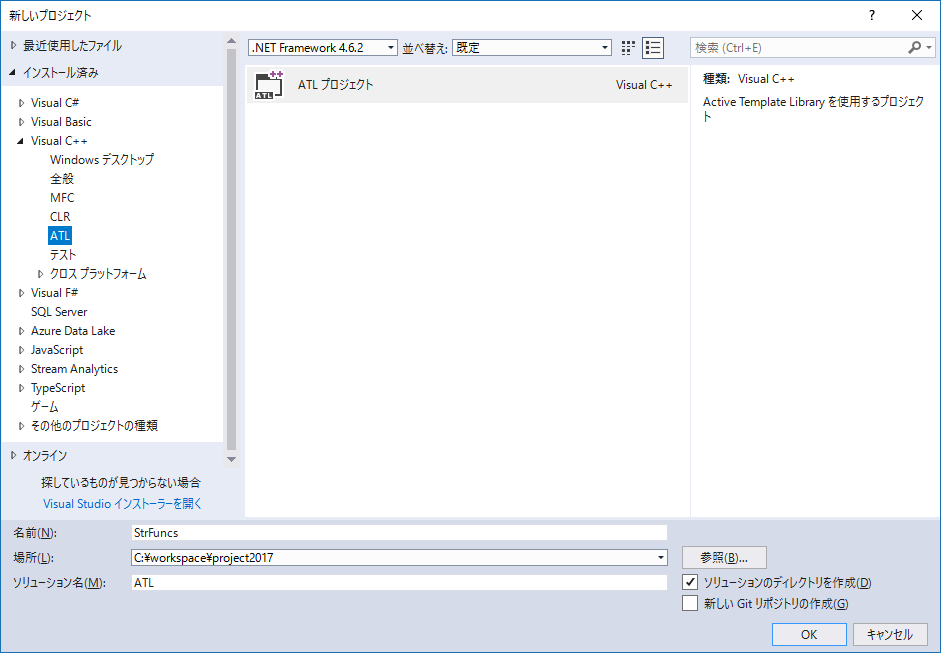
Task: Switch to list view of templates
Action: point(654,47)
